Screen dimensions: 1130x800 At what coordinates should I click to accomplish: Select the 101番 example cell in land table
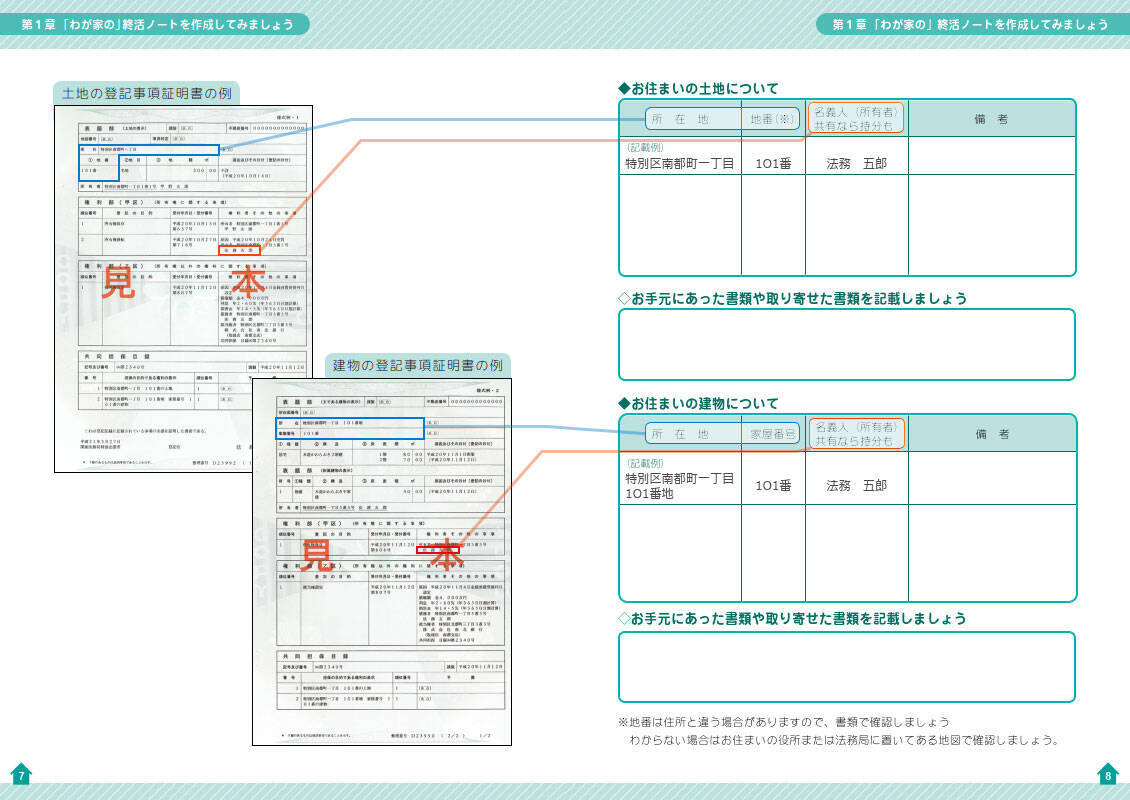pos(773,163)
